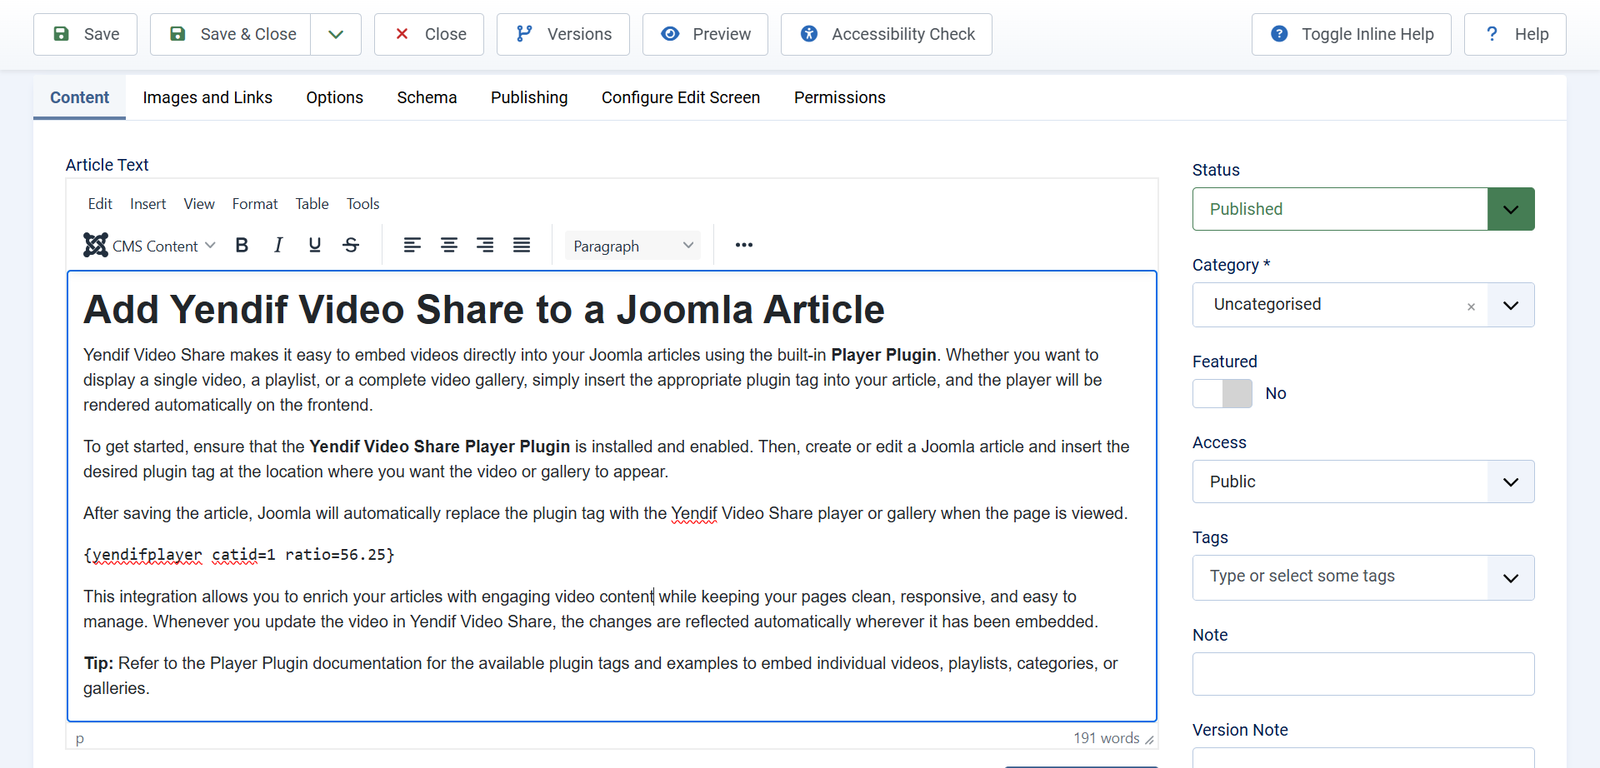Image resolution: width=1600 pixels, height=768 pixels.
Task: Click the article heading text in editor
Action: [x=484, y=310]
